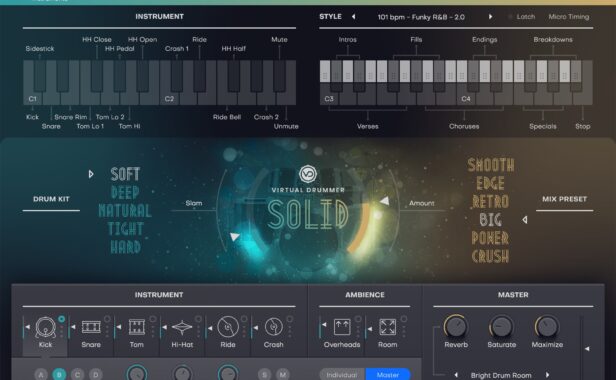Click the Amount dial triangle marker
This screenshot has height=380, width=616.
(x=385, y=201)
